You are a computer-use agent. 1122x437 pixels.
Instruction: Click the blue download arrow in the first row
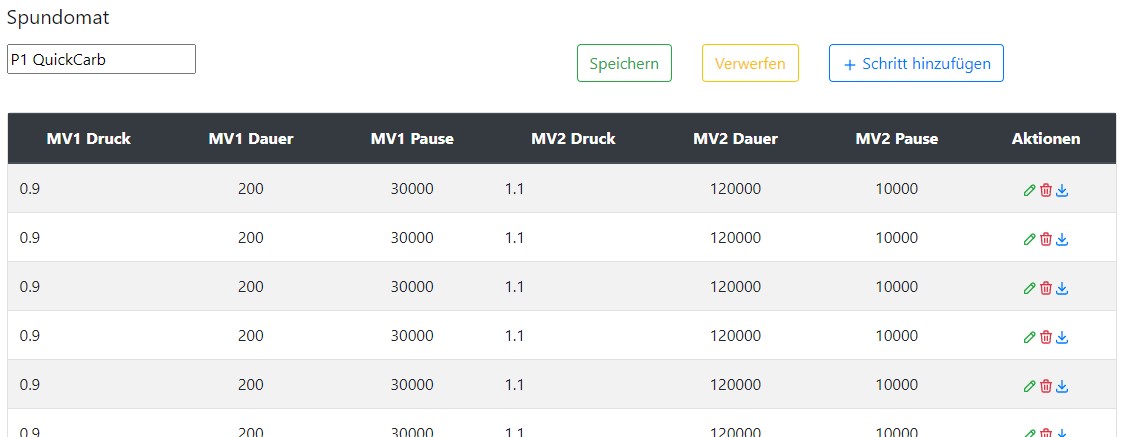(x=1062, y=190)
